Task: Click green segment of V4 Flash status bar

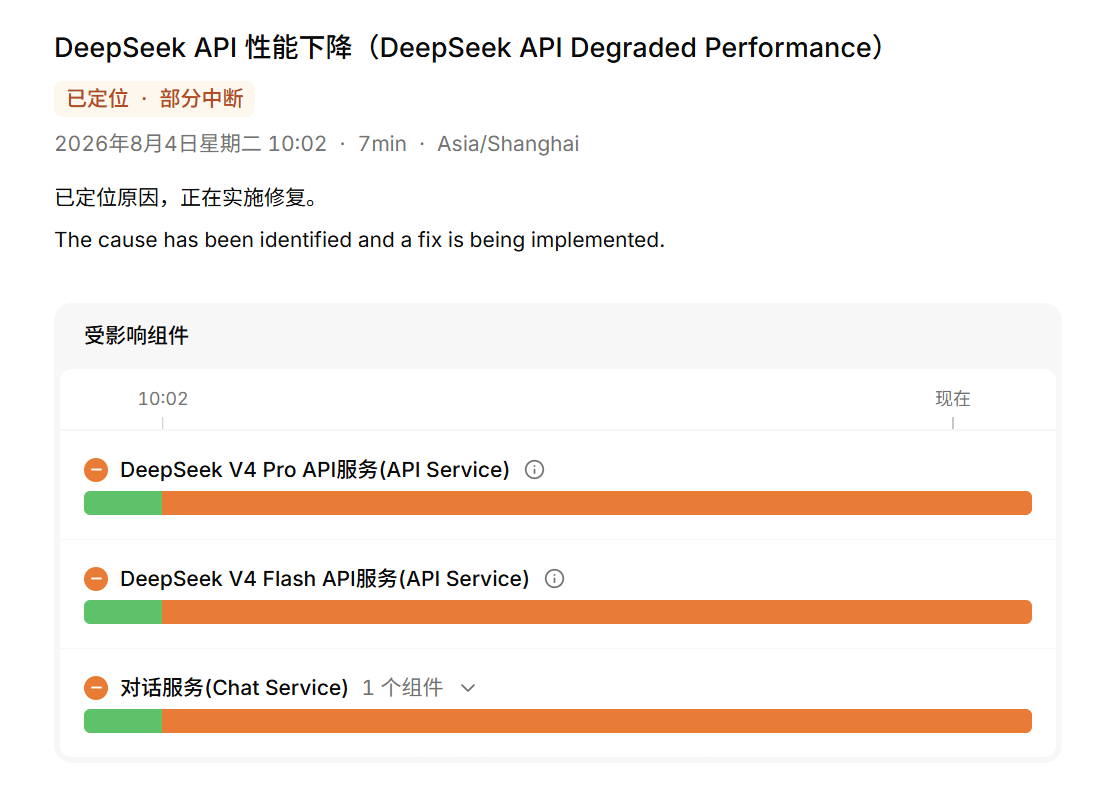Action: (x=123, y=612)
